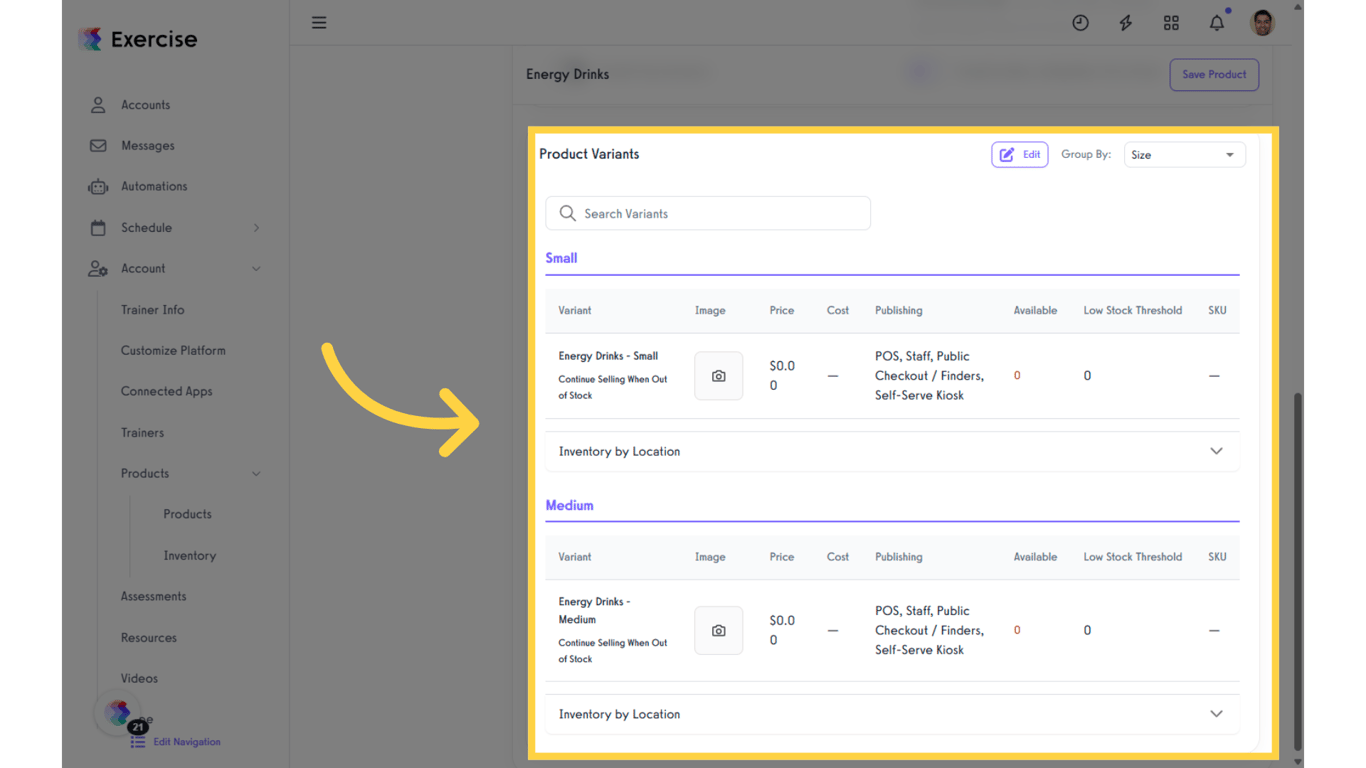Open the Accounts section from the sidebar
Viewport: 1366px width, 768px height.
point(145,104)
